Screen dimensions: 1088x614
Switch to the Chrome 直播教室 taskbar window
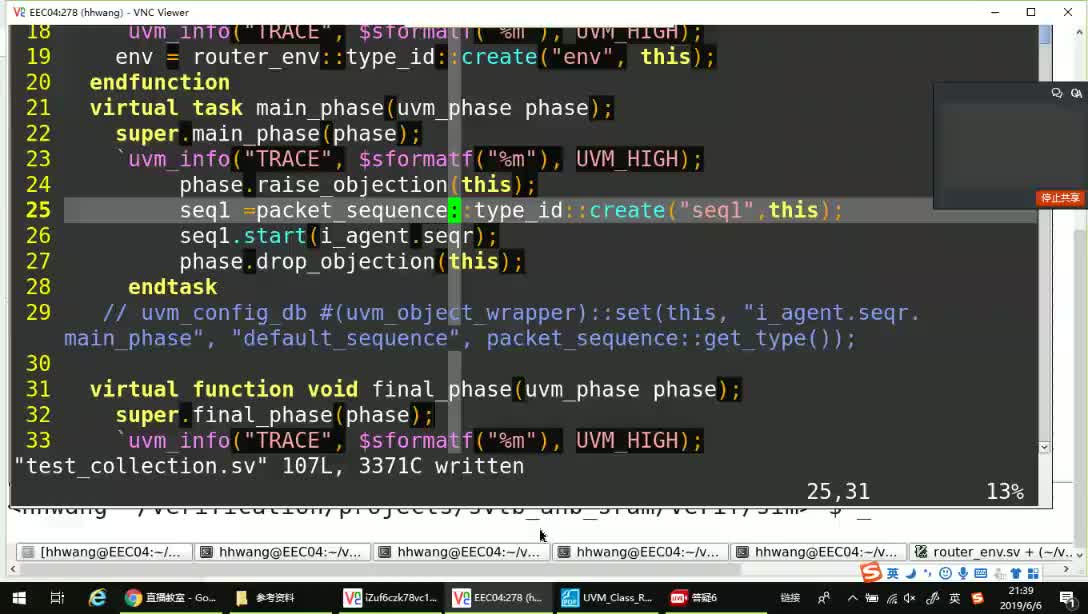171,597
